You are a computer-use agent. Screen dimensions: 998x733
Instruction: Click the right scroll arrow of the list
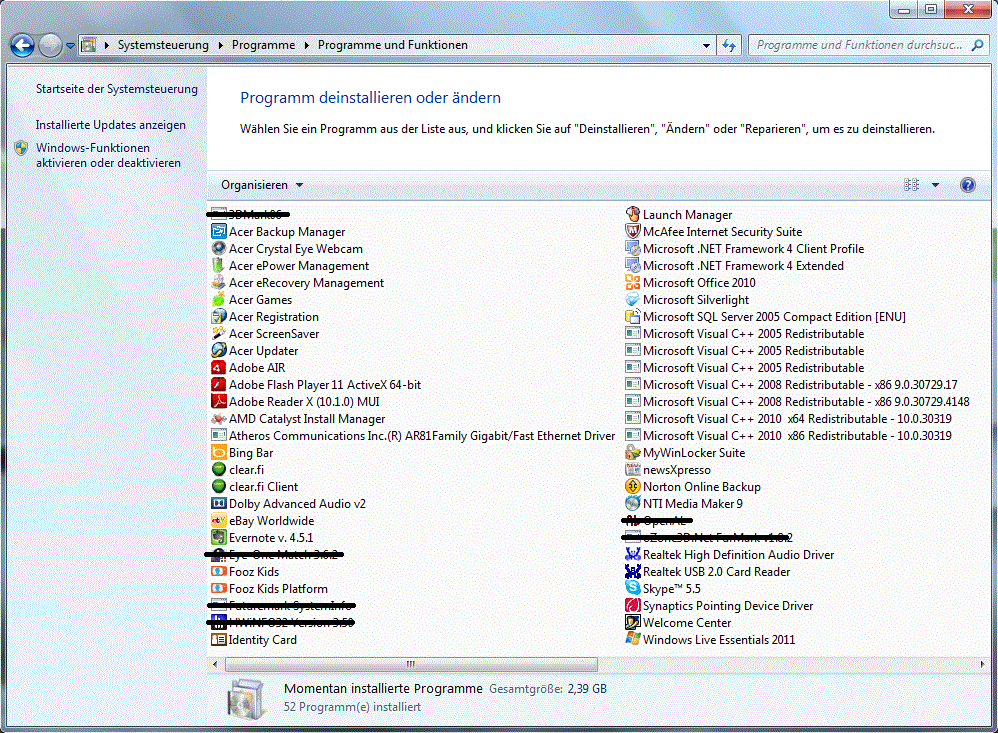tap(982, 664)
